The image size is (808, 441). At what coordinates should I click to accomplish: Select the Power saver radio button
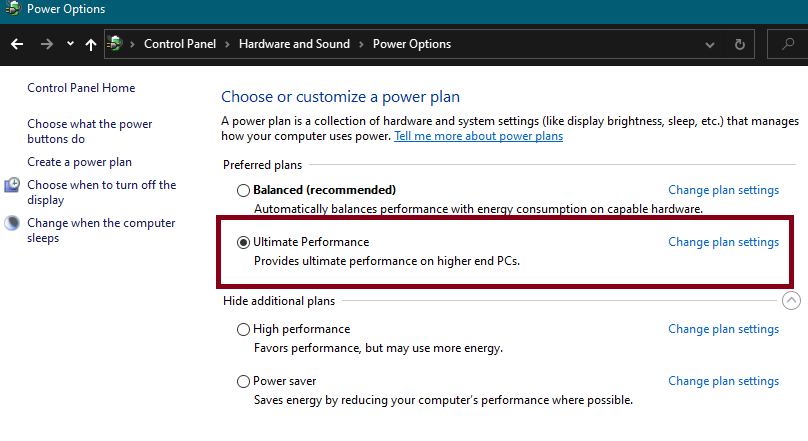[x=243, y=382]
